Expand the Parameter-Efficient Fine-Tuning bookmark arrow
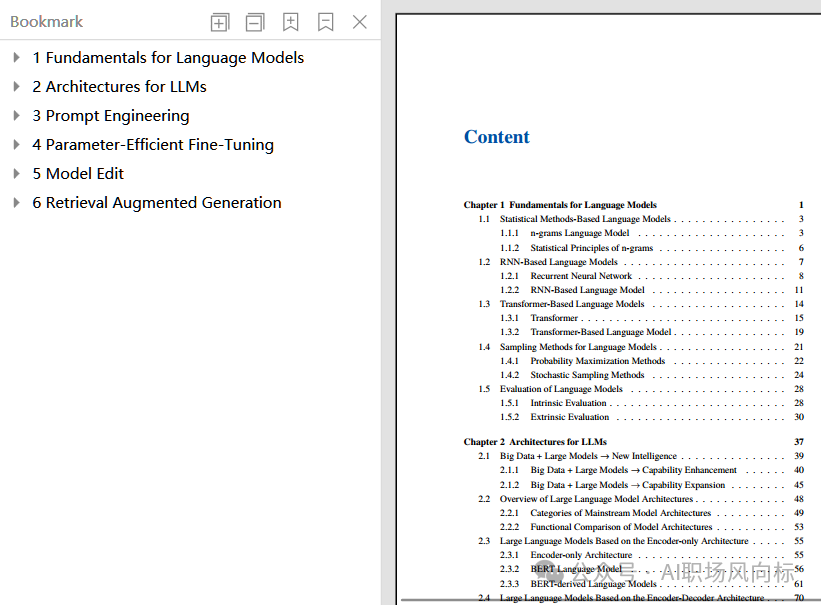 (x=16, y=145)
